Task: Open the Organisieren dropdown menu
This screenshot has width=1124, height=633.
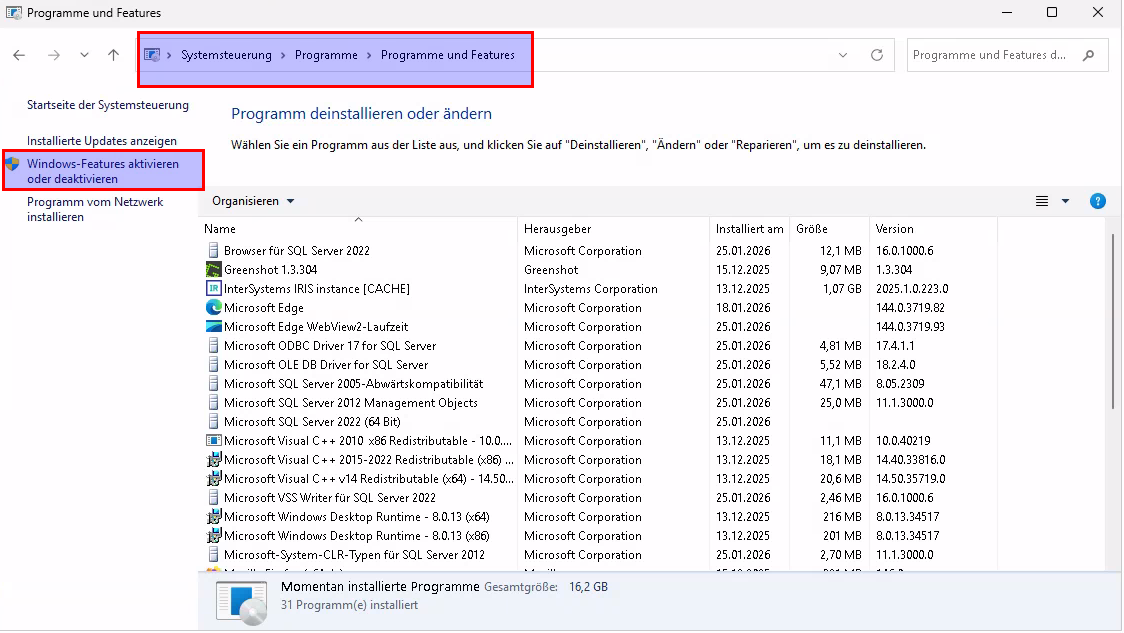Action: point(253,201)
